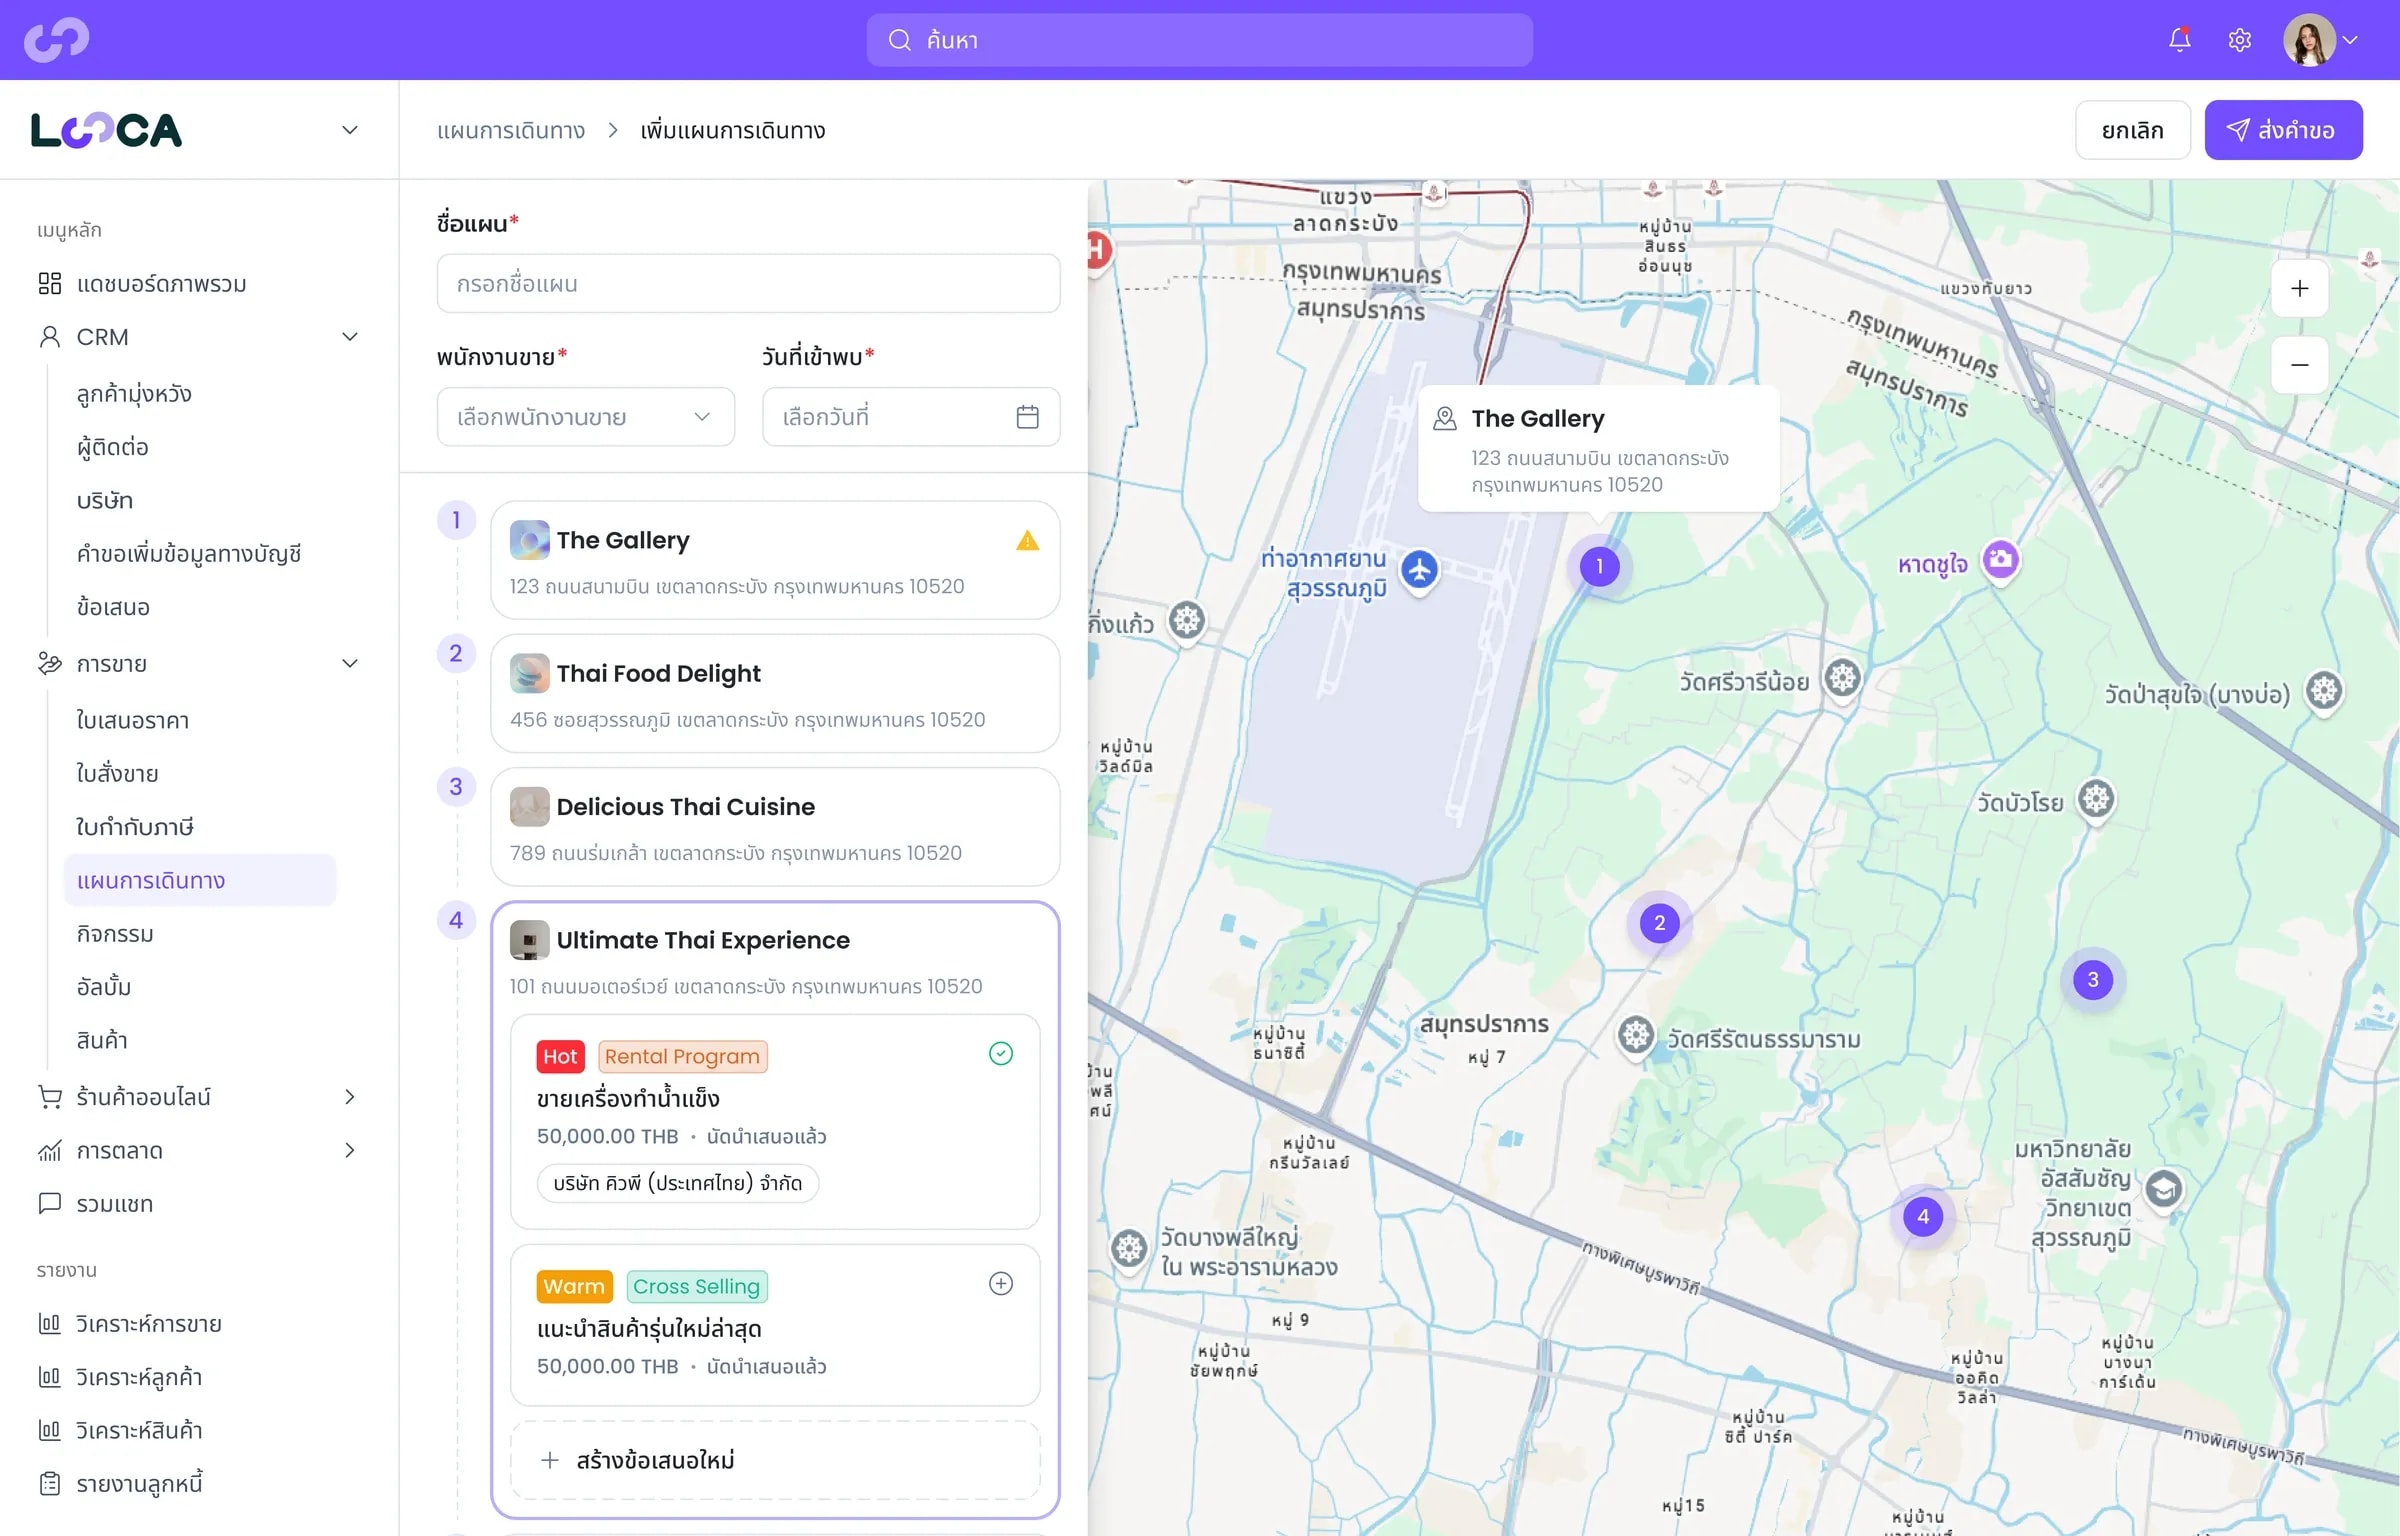Click the CRM person icon
The image size is (2400, 1536).
[49, 337]
